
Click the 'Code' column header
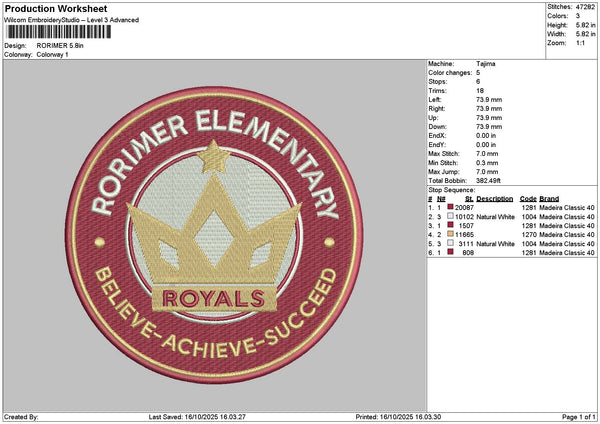(x=528, y=199)
